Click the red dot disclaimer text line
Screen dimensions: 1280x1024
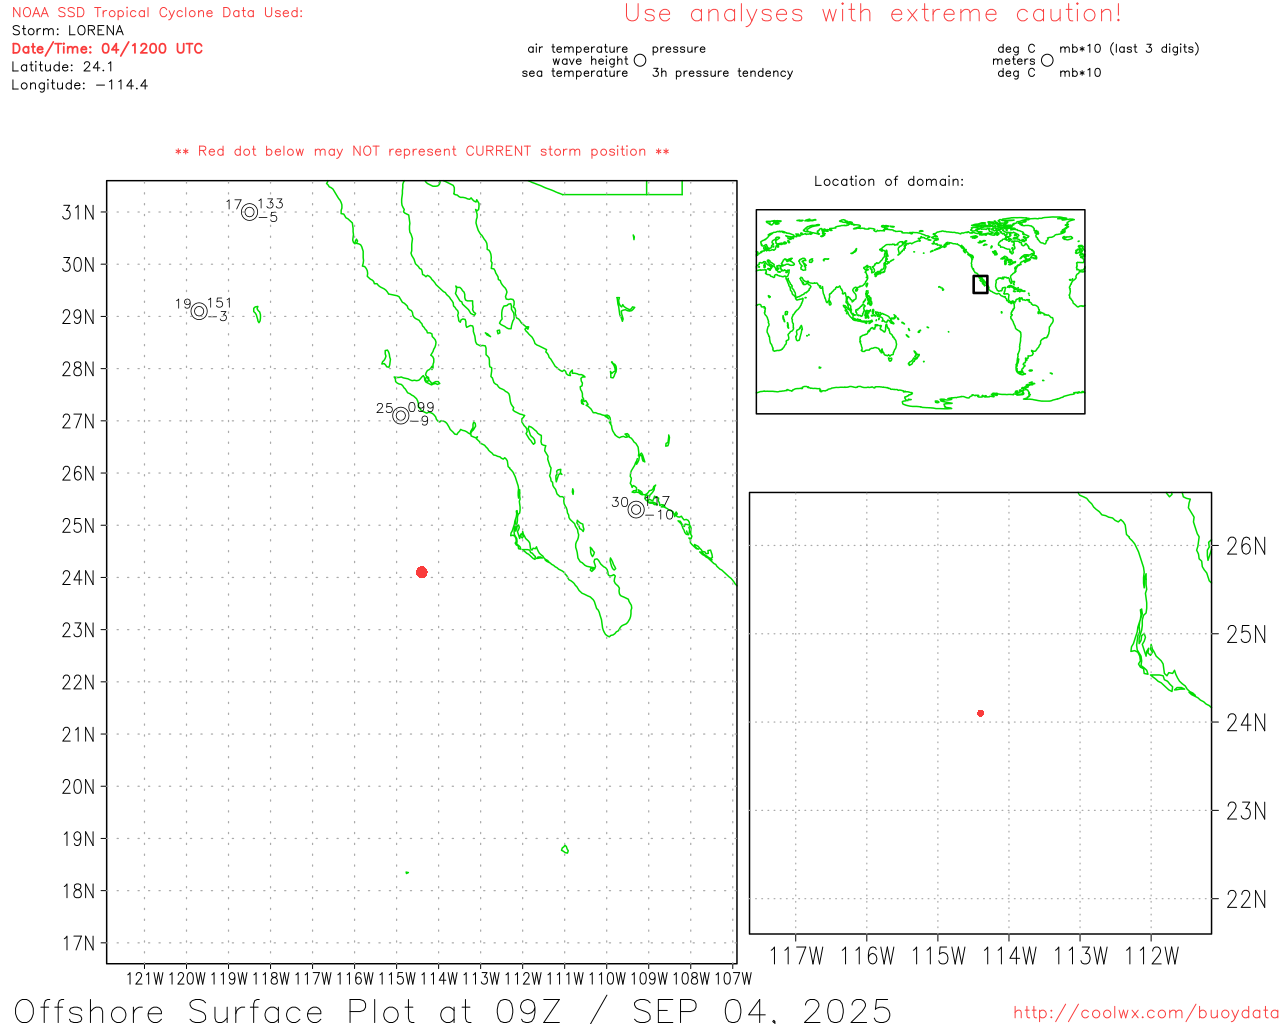click(x=422, y=151)
